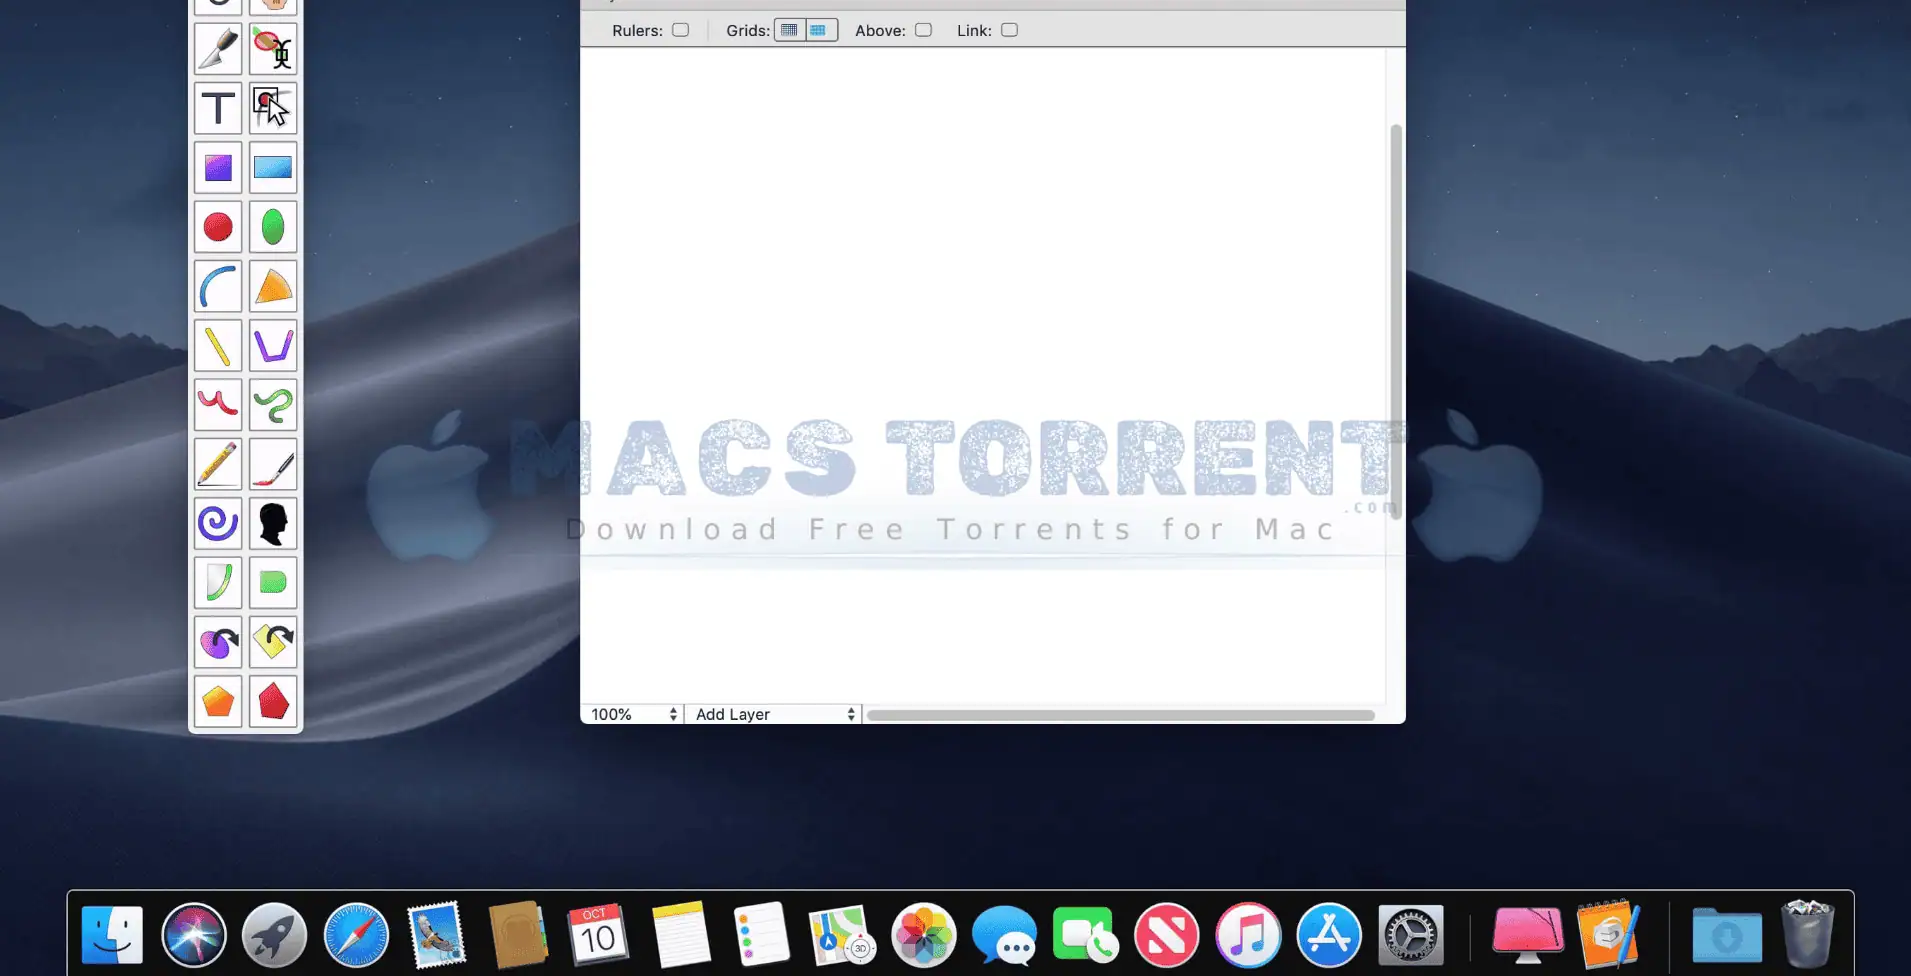This screenshot has height=976, width=1911.
Task: Open the Add Layer popup menu
Action: (775, 714)
